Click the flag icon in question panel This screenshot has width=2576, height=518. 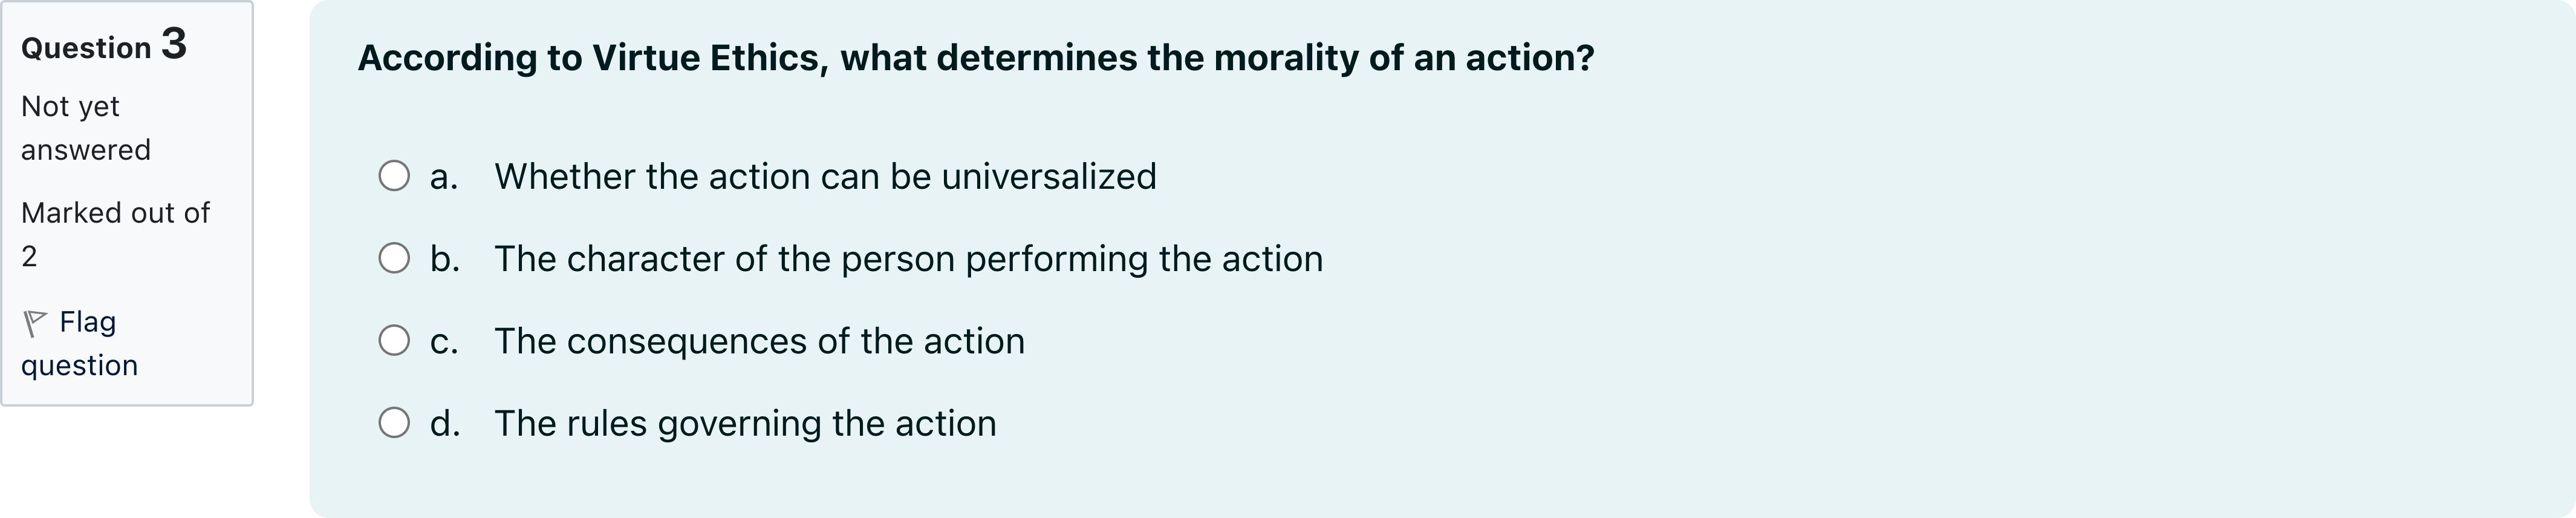pos(35,323)
